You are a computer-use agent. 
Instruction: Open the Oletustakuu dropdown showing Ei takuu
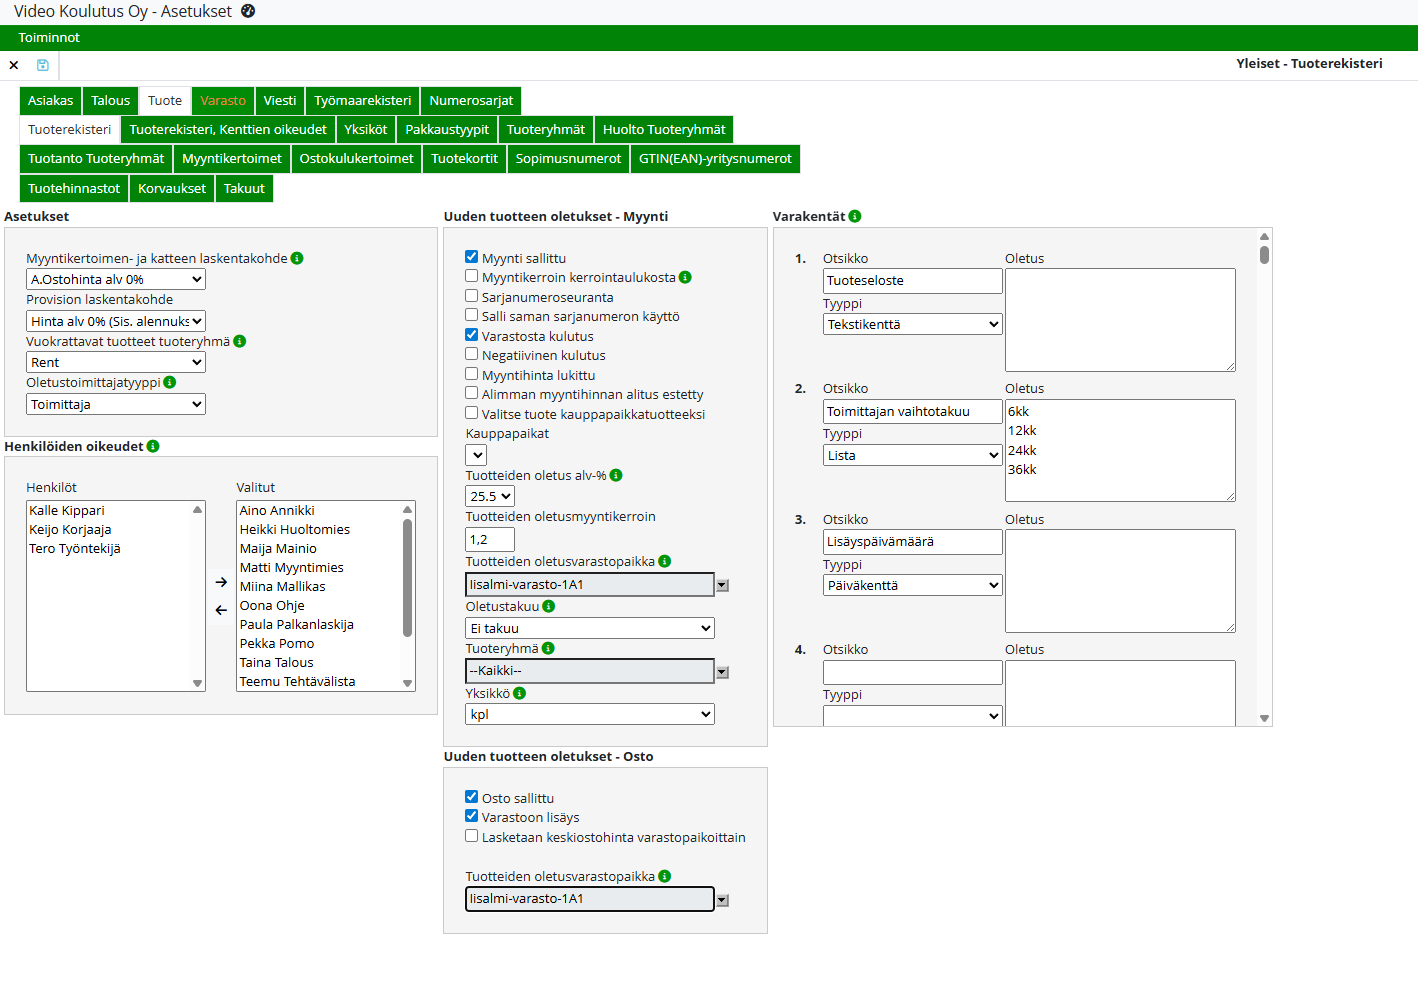coord(590,628)
